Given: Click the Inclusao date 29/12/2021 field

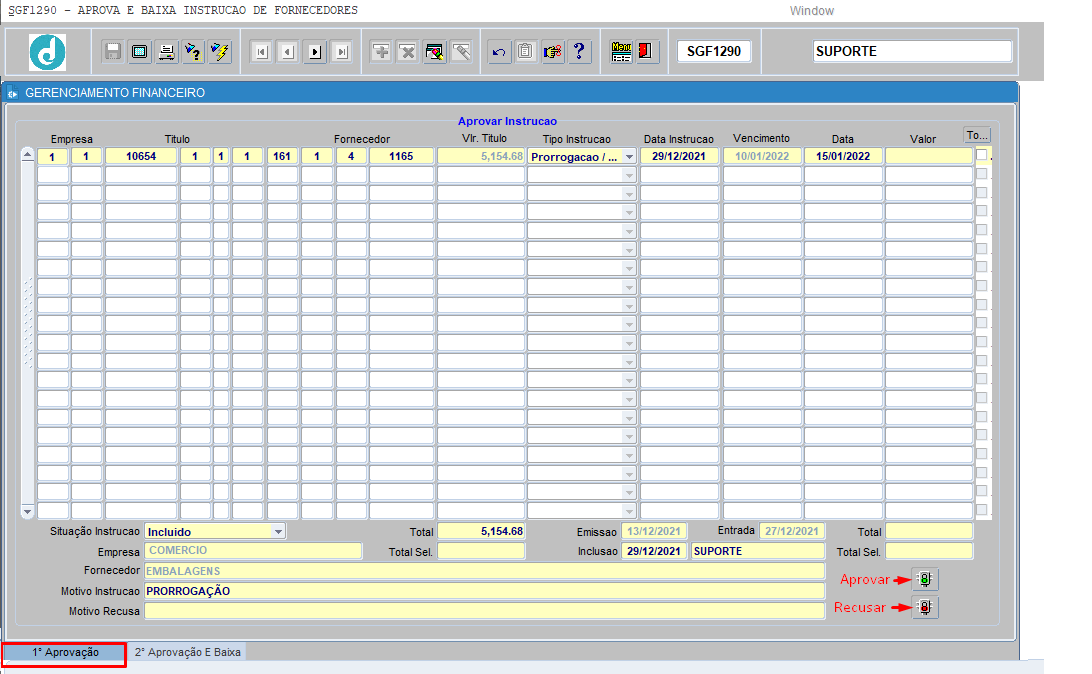Looking at the screenshot, I should tap(654, 551).
